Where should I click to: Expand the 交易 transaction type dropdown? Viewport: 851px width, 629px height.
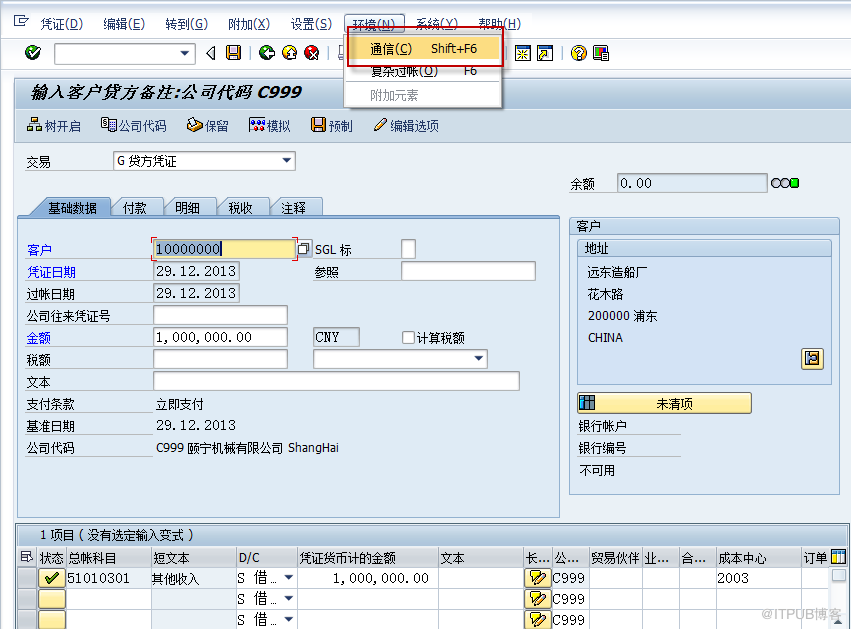(x=287, y=161)
